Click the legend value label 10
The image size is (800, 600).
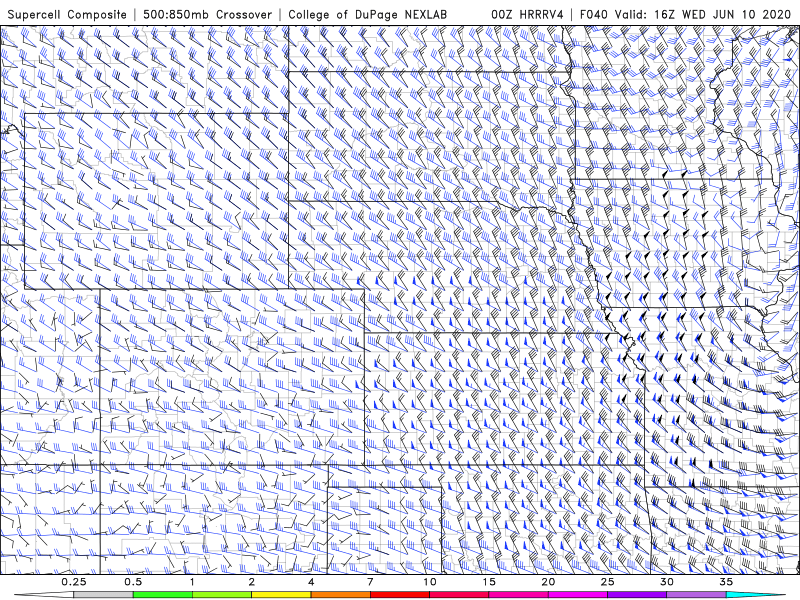point(430,582)
